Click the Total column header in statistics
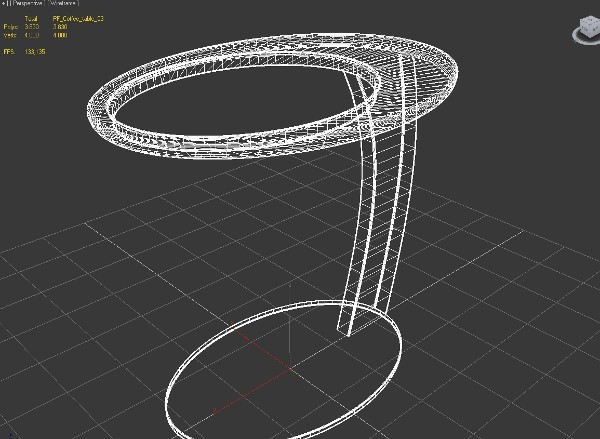600x439 pixels. (x=31, y=18)
